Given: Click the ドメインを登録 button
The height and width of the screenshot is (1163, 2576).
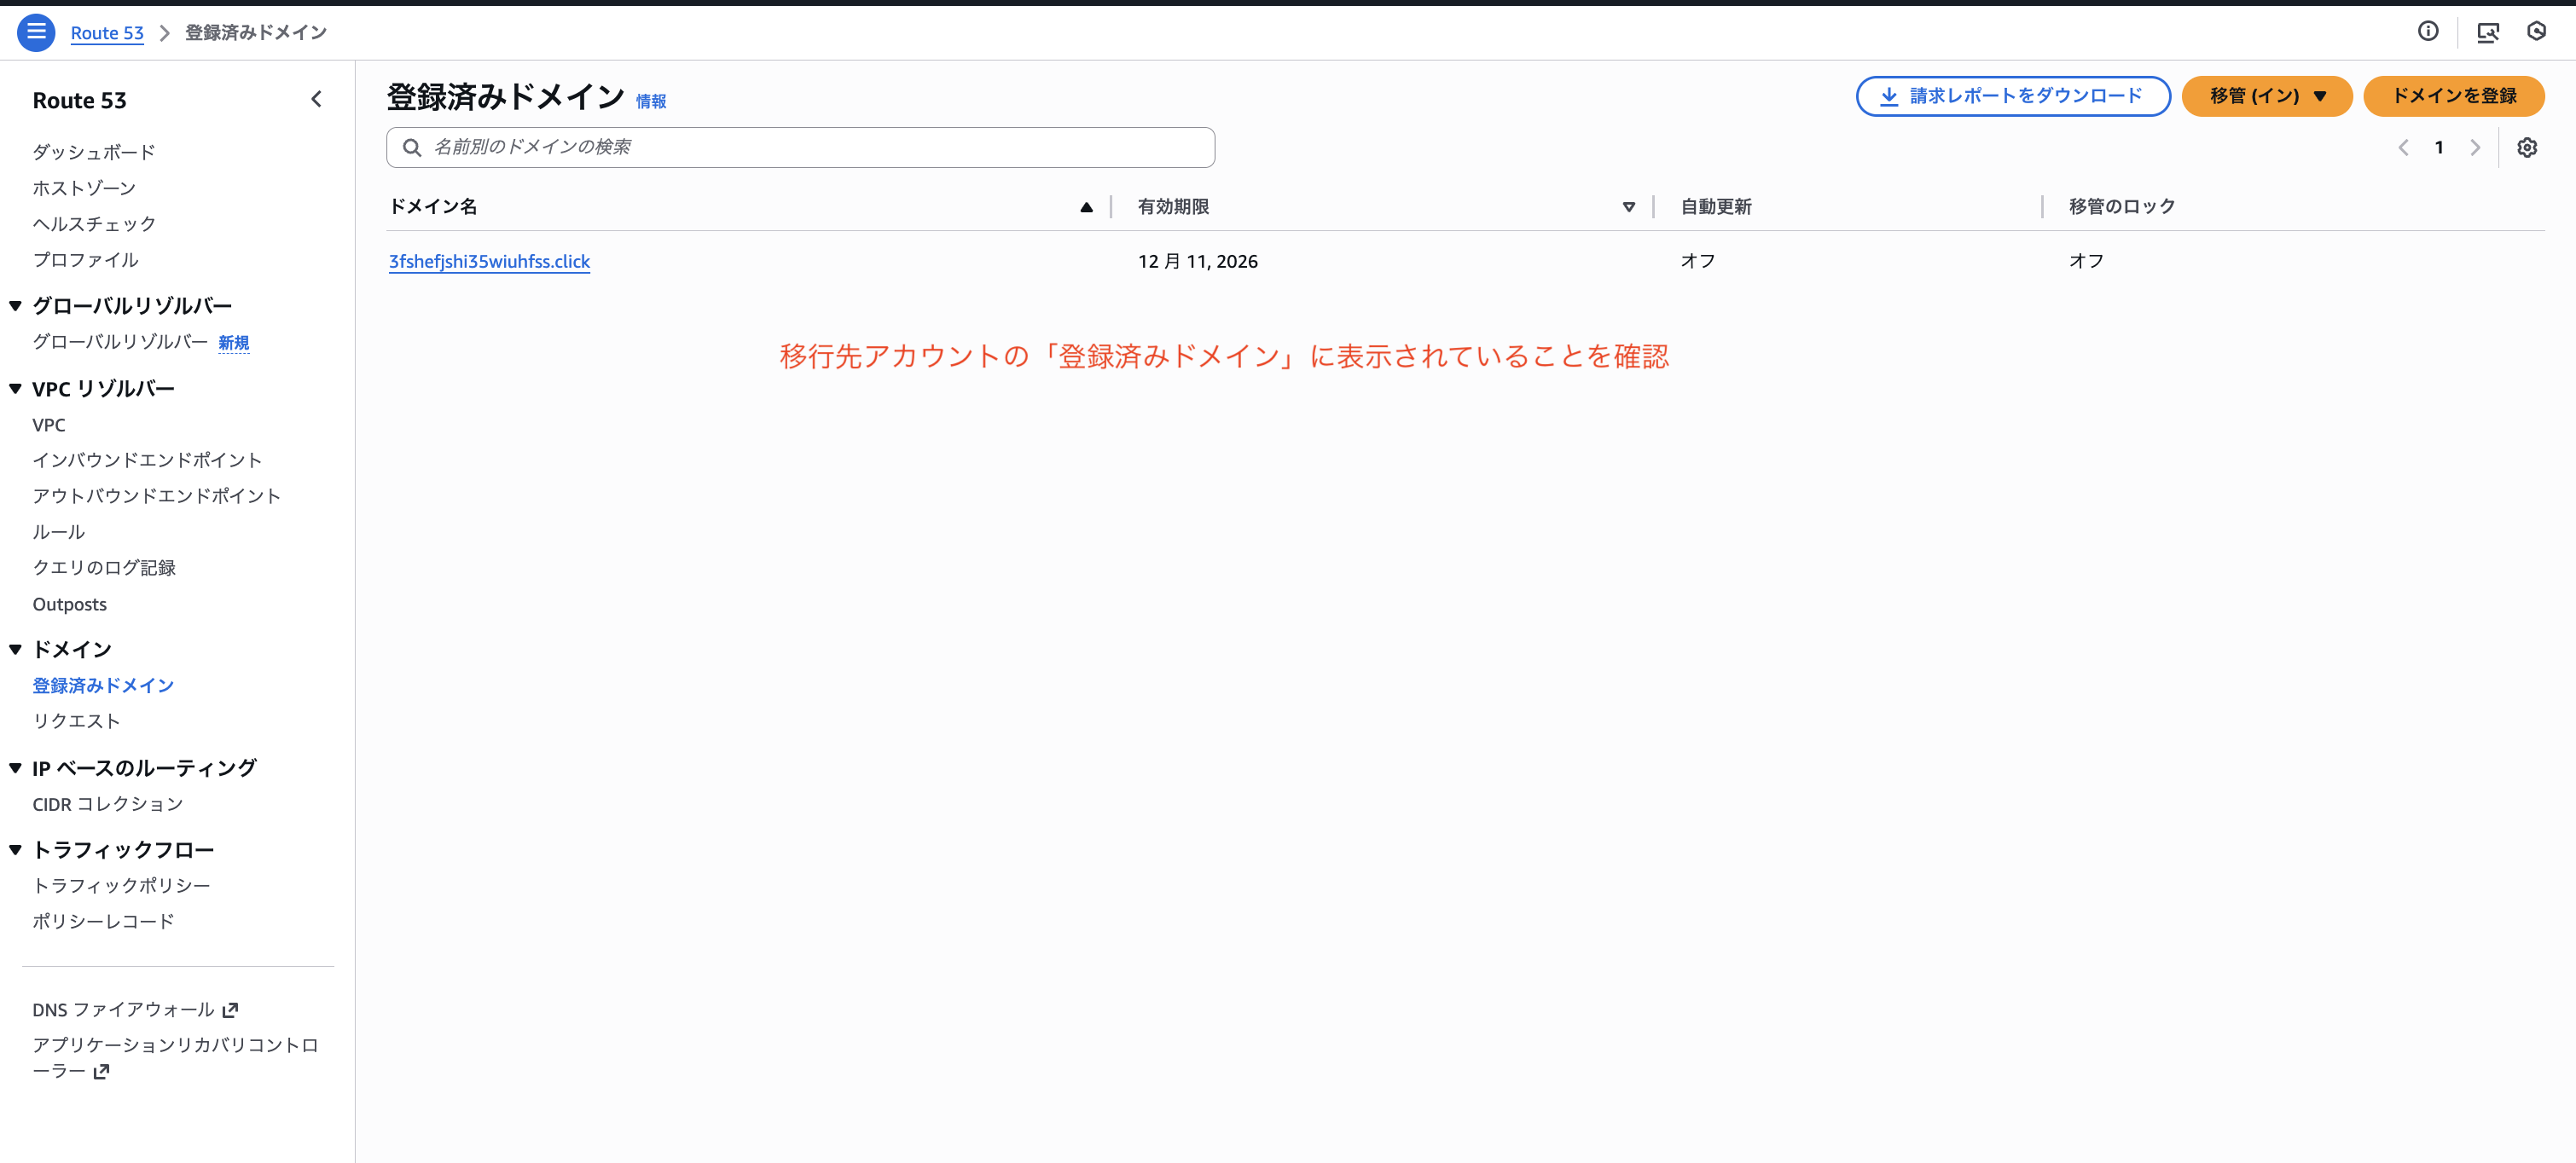Looking at the screenshot, I should pos(2453,96).
